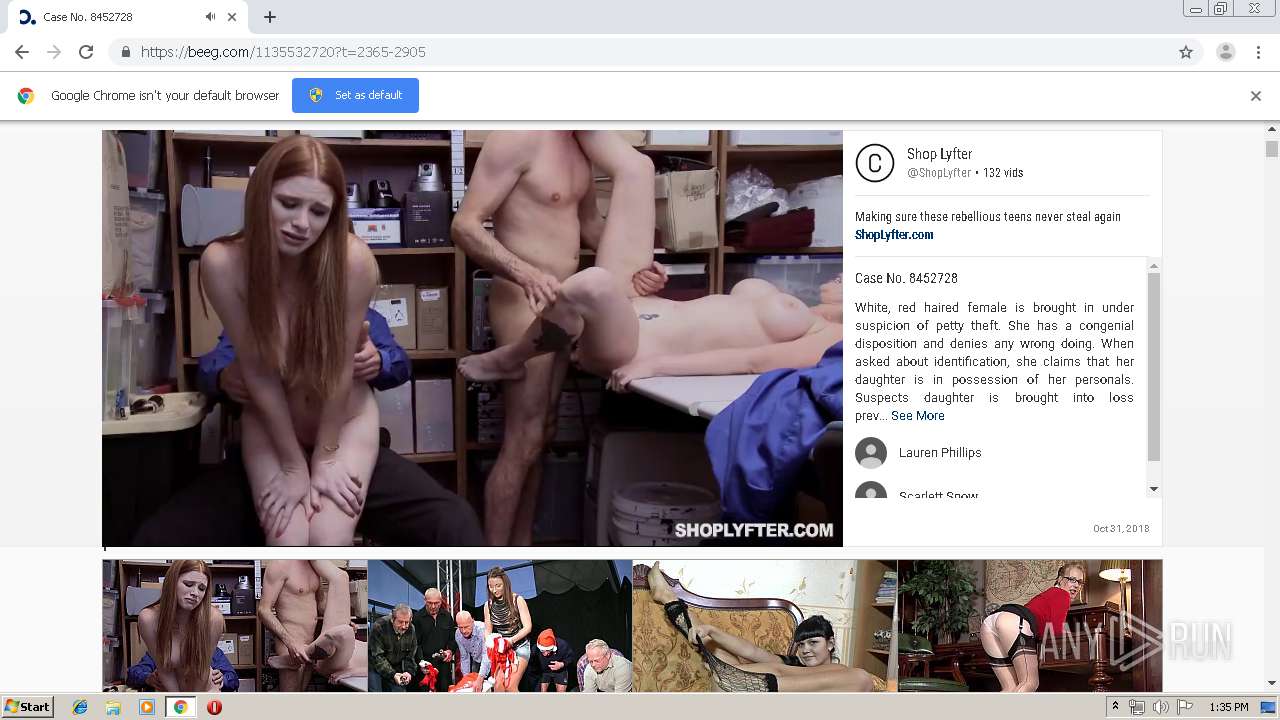Click the channel round C logo

[x=875, y=163]
